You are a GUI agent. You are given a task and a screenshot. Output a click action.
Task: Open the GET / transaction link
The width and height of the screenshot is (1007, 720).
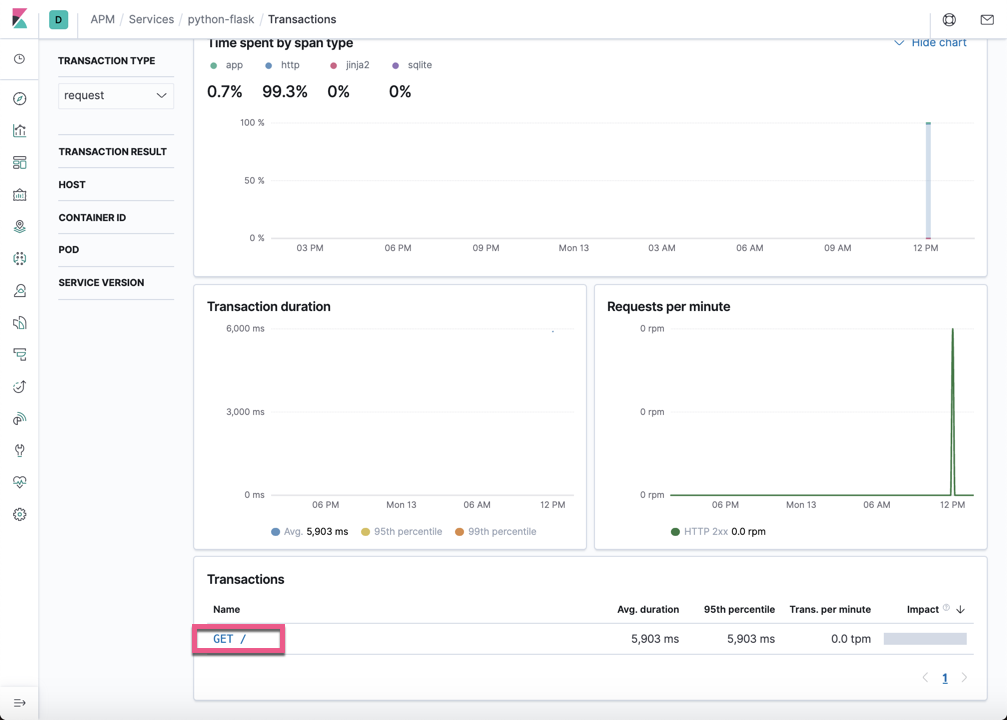click(229, 639)
